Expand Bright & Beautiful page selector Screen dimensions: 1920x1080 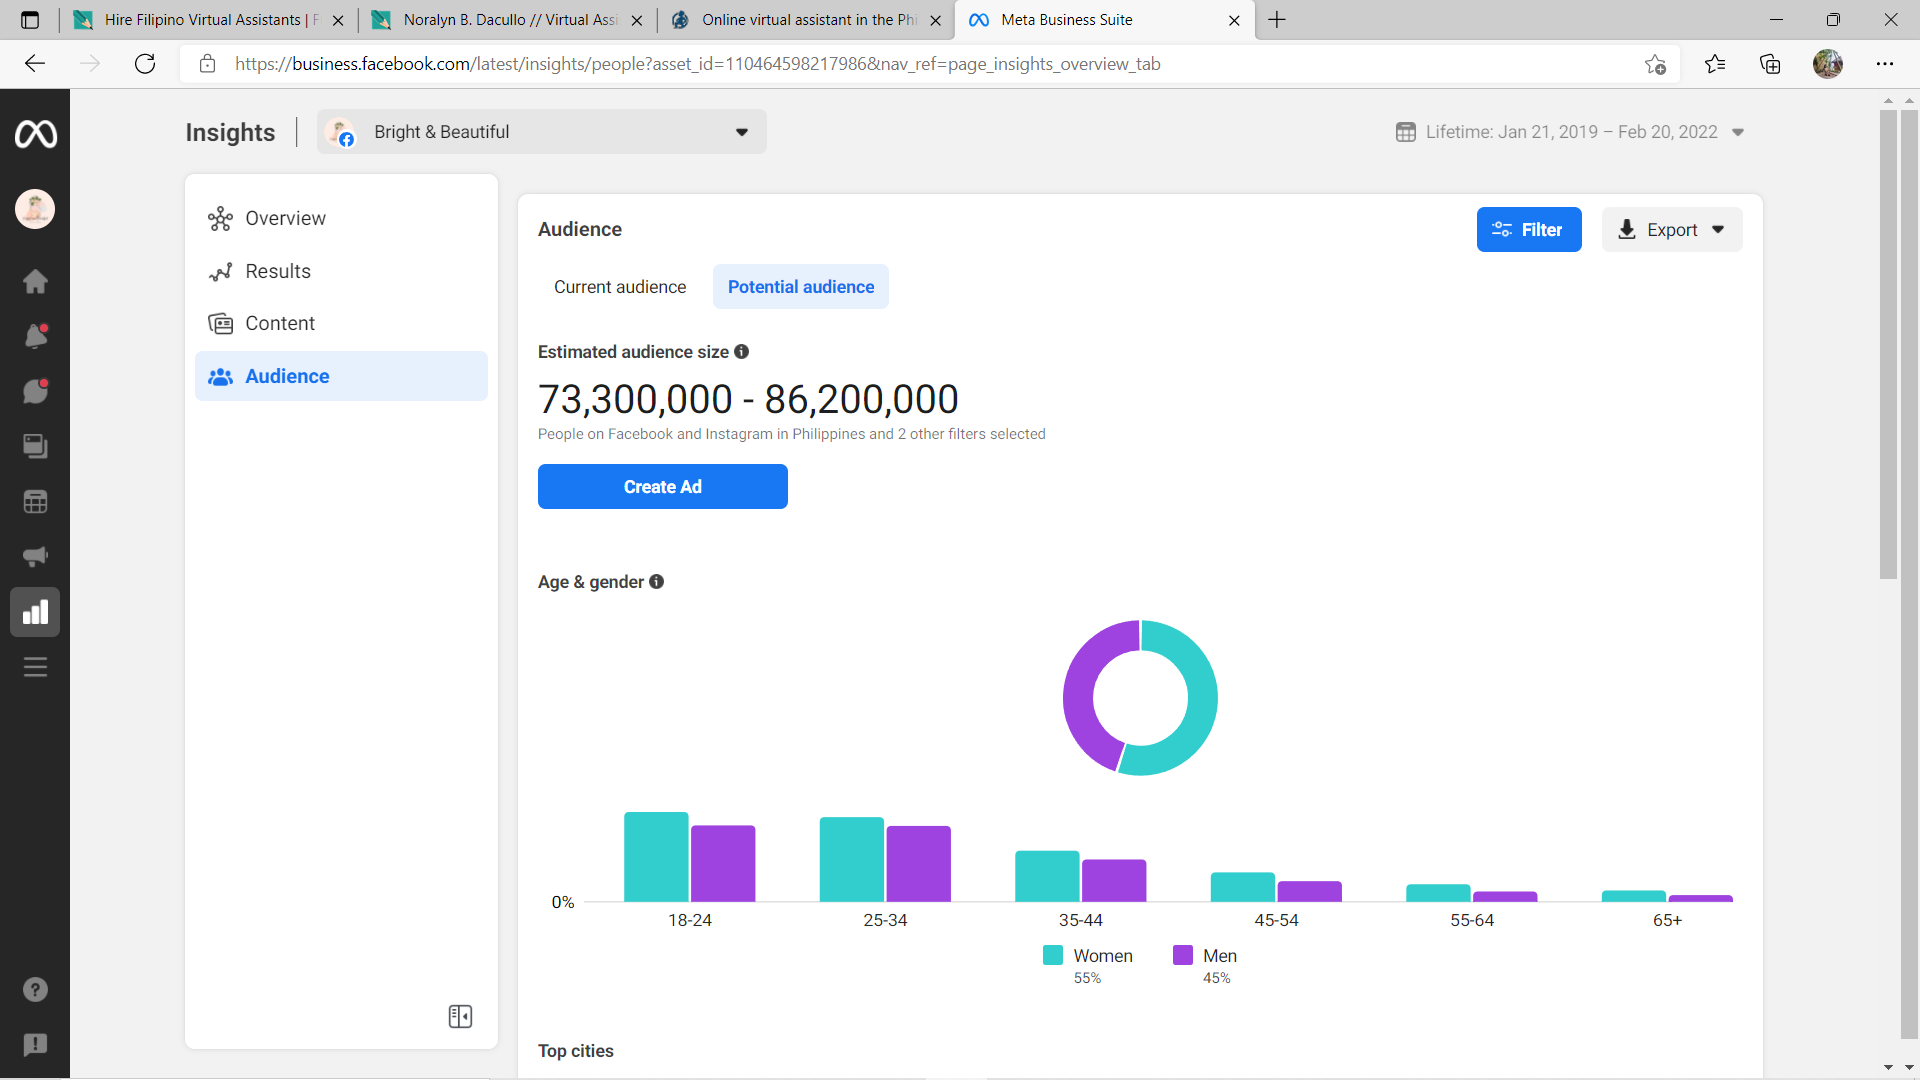542,132
